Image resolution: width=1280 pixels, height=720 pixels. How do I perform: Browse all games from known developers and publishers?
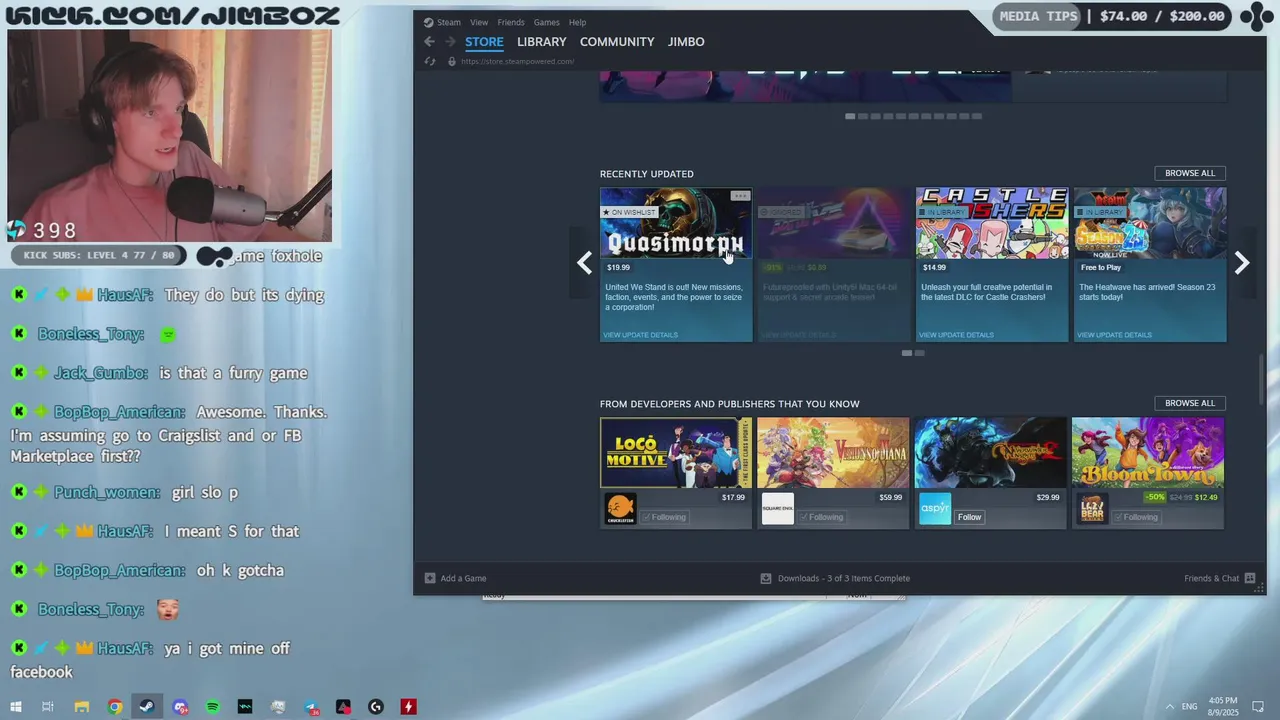coord(1190,403)
